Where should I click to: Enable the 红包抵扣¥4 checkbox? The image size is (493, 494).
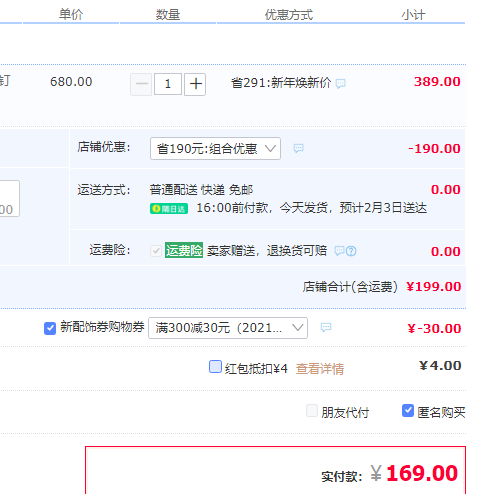point(215,366)
